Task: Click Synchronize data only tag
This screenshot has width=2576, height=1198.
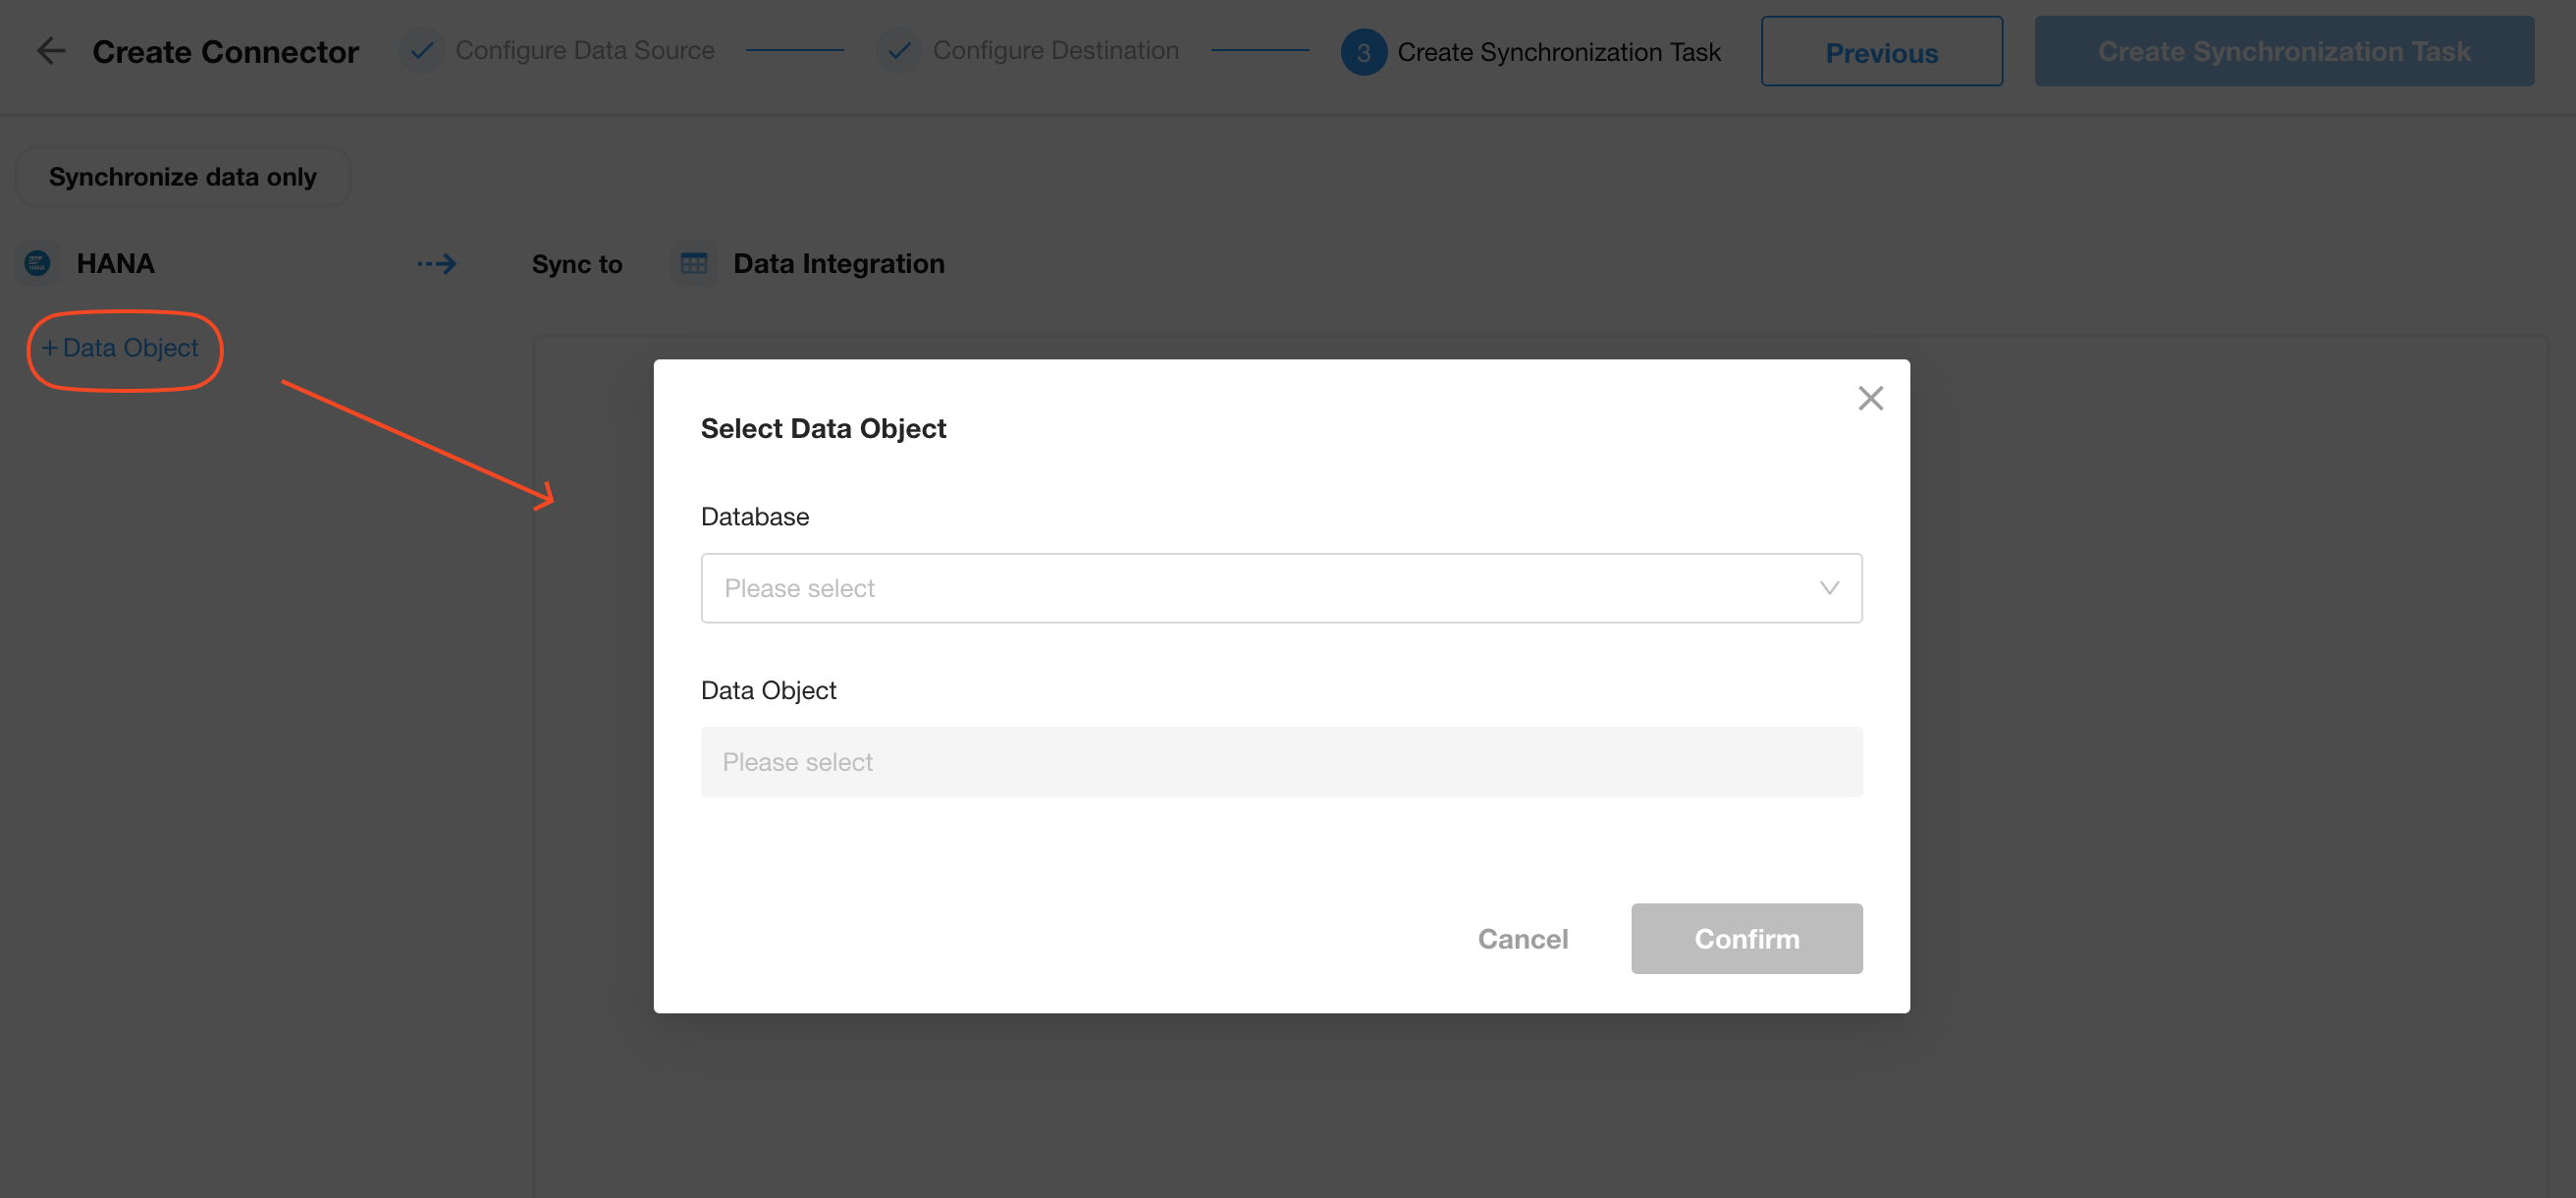Action: point(182,177)
